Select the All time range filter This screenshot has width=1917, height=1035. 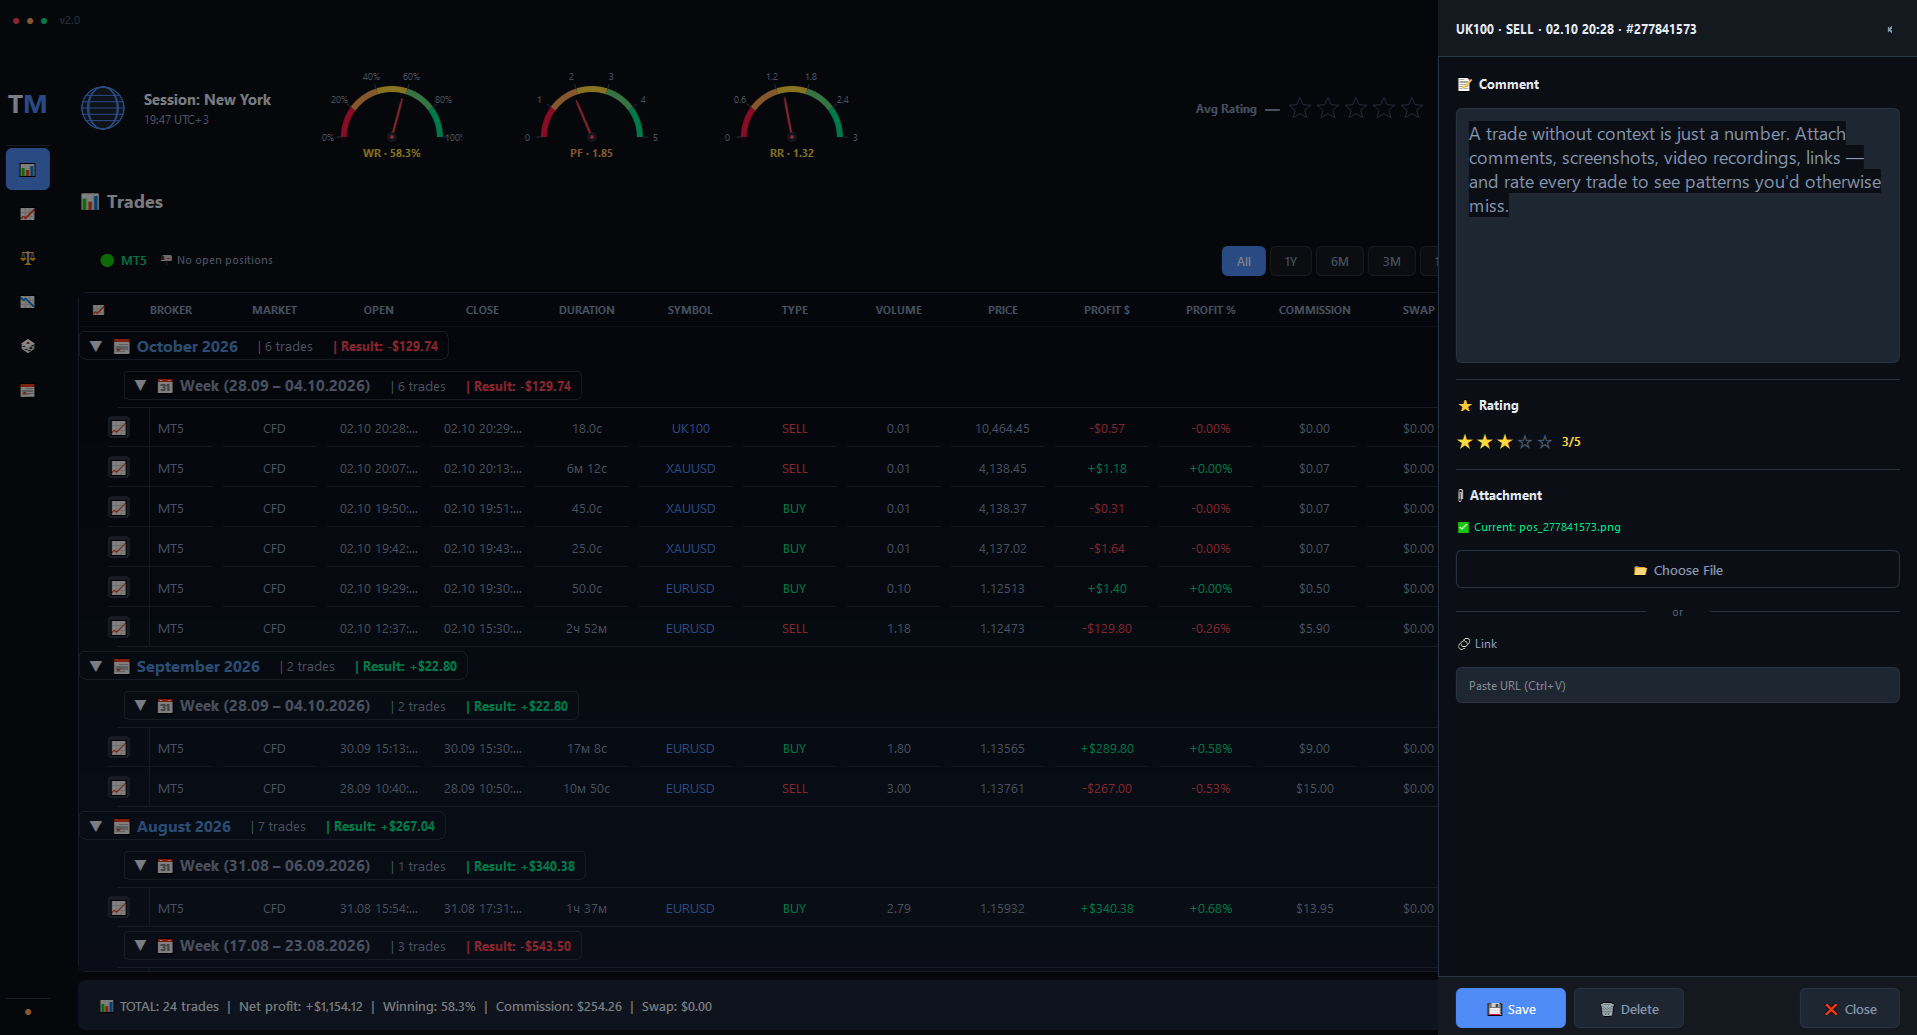(1244, 261)
